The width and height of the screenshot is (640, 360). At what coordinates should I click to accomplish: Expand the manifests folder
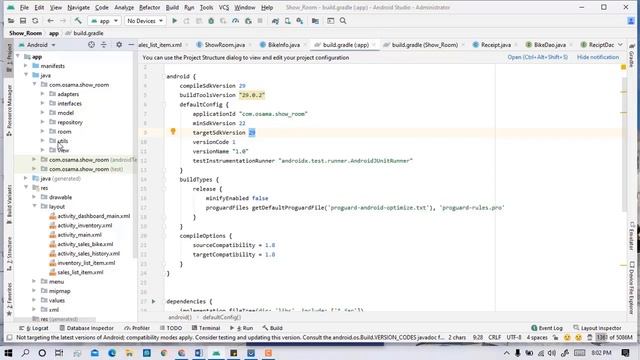[x=26, y=66]
